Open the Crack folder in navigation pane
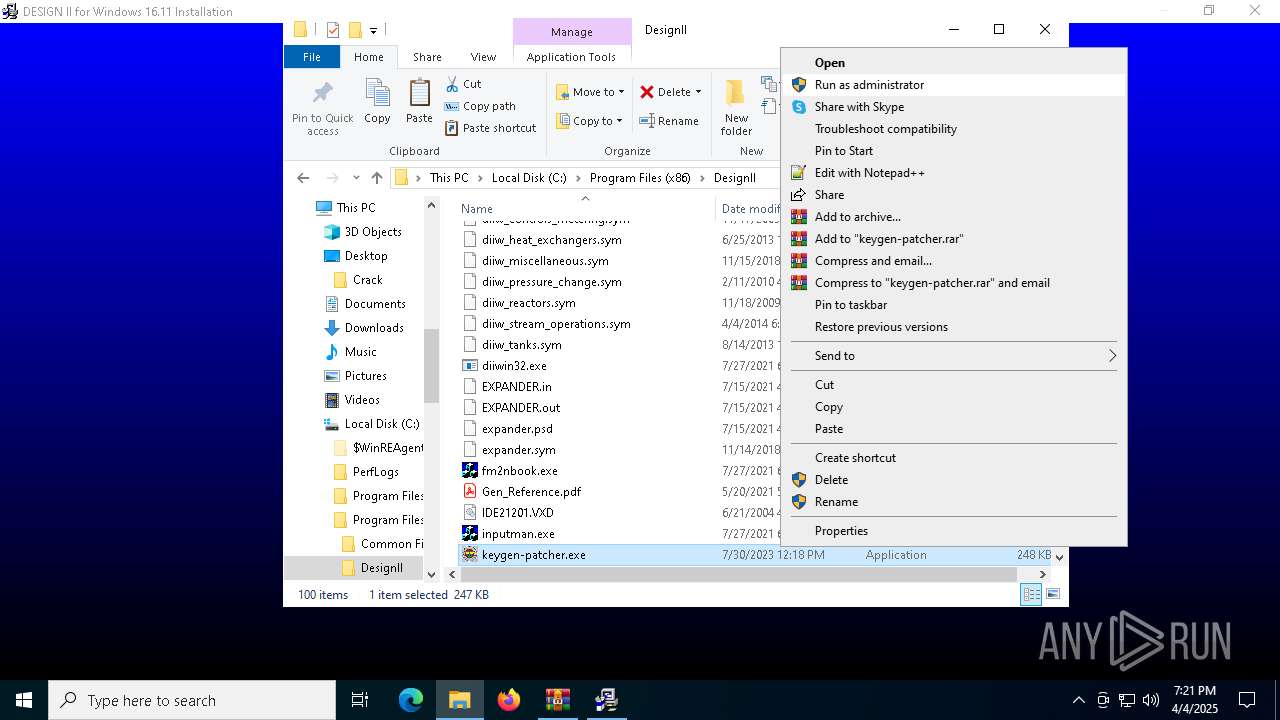 point(367,280)
